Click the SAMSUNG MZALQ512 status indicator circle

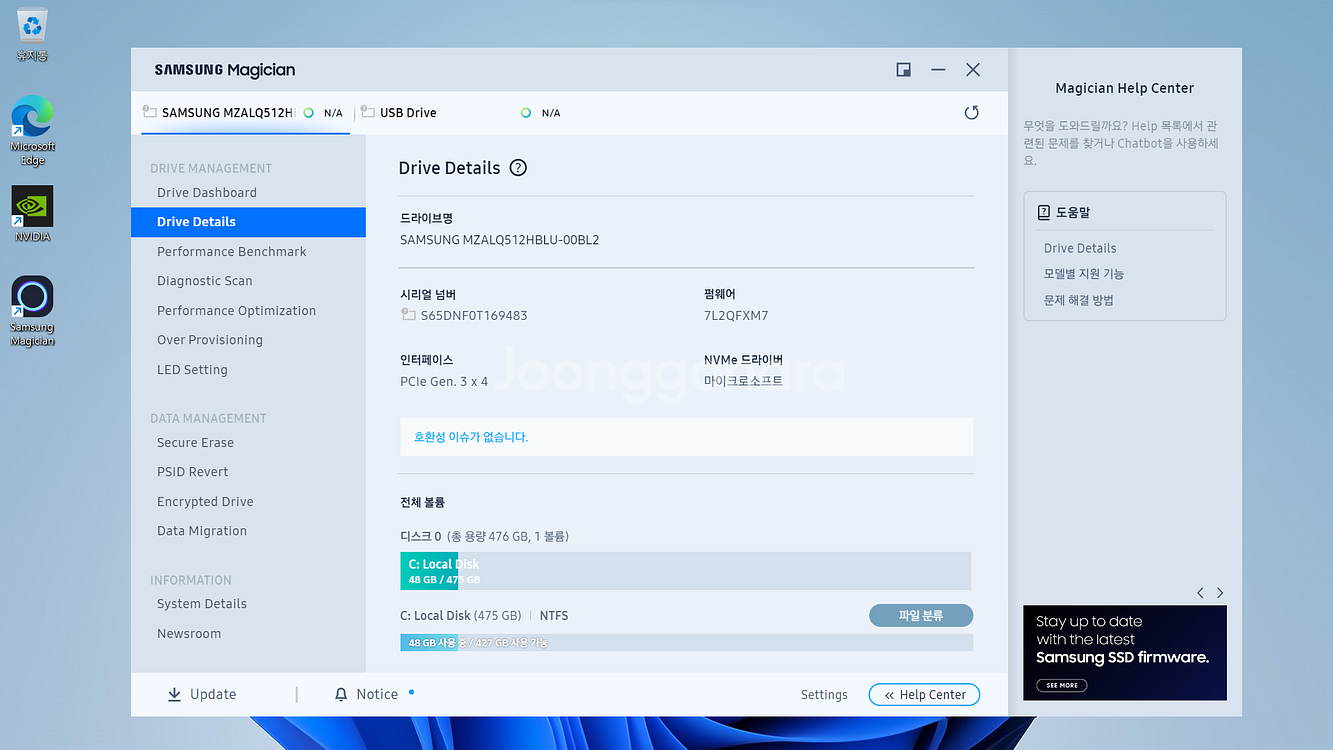[x=308, y=113]
